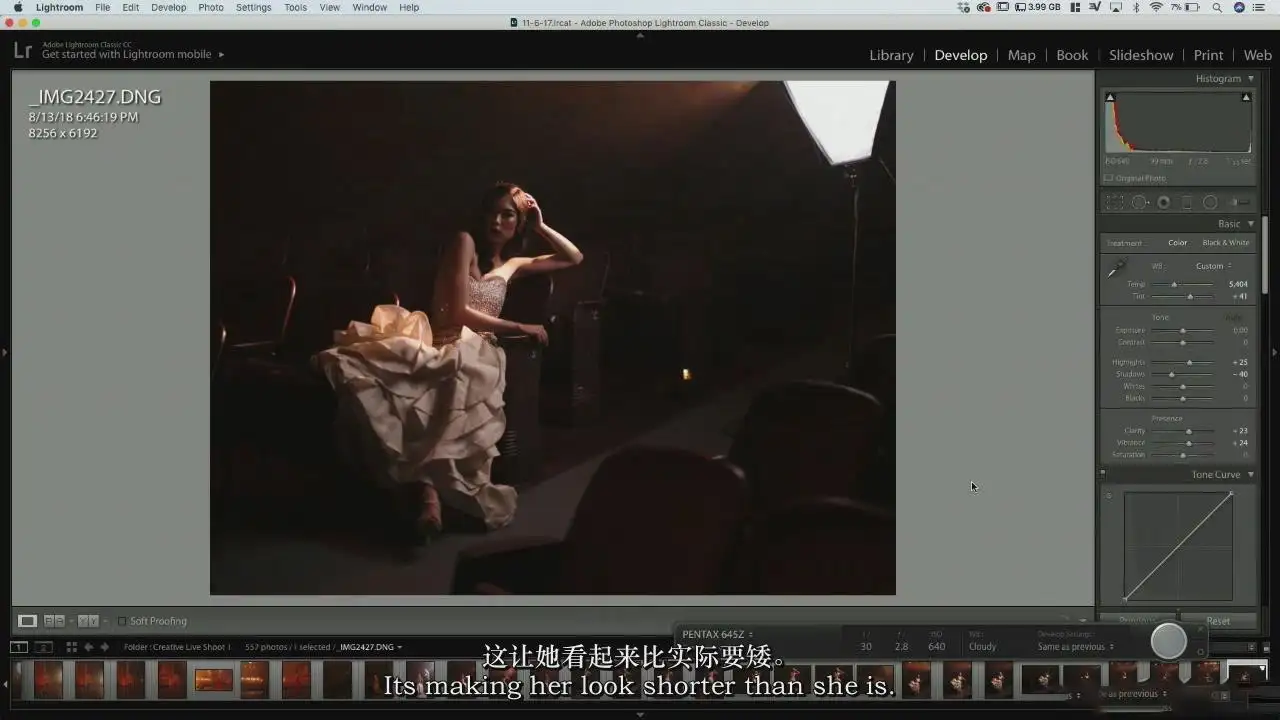The height and width of the screenshot is (720, 1280).
Task: Go forward using filmstrip right arrow
Action: pos(104,647)
